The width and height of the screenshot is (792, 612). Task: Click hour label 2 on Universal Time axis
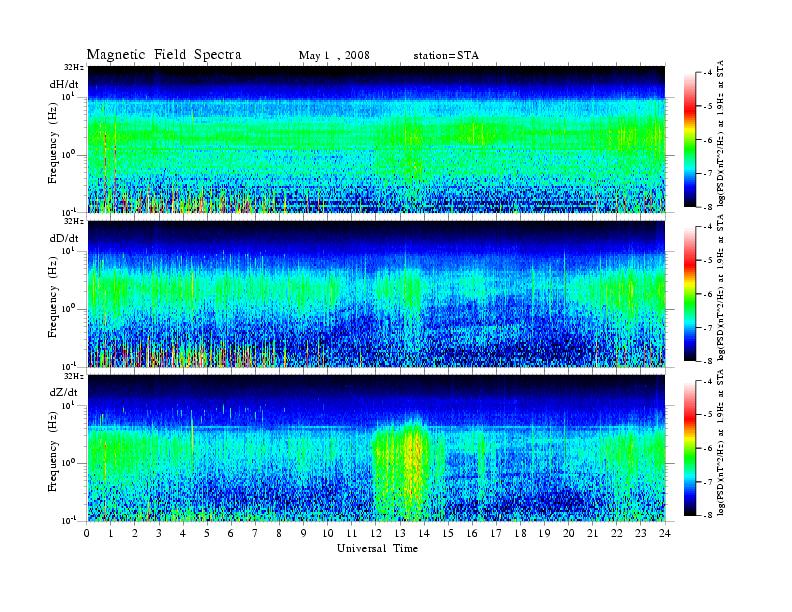pyautogui.click(x=135, y=533)
